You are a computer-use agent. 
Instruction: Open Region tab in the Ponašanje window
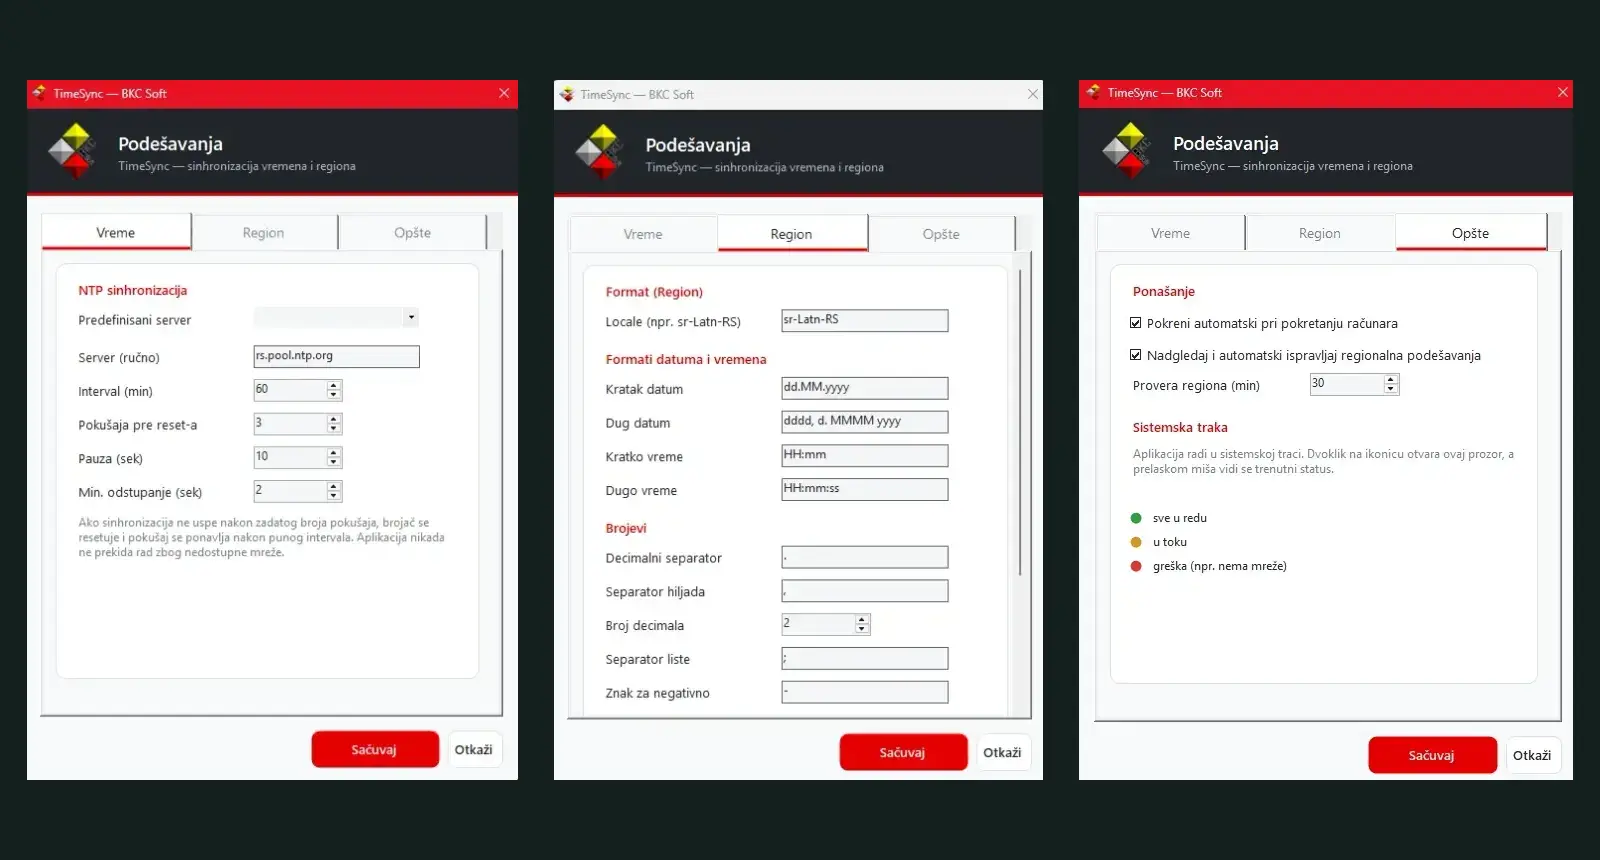pos(1320,233)
